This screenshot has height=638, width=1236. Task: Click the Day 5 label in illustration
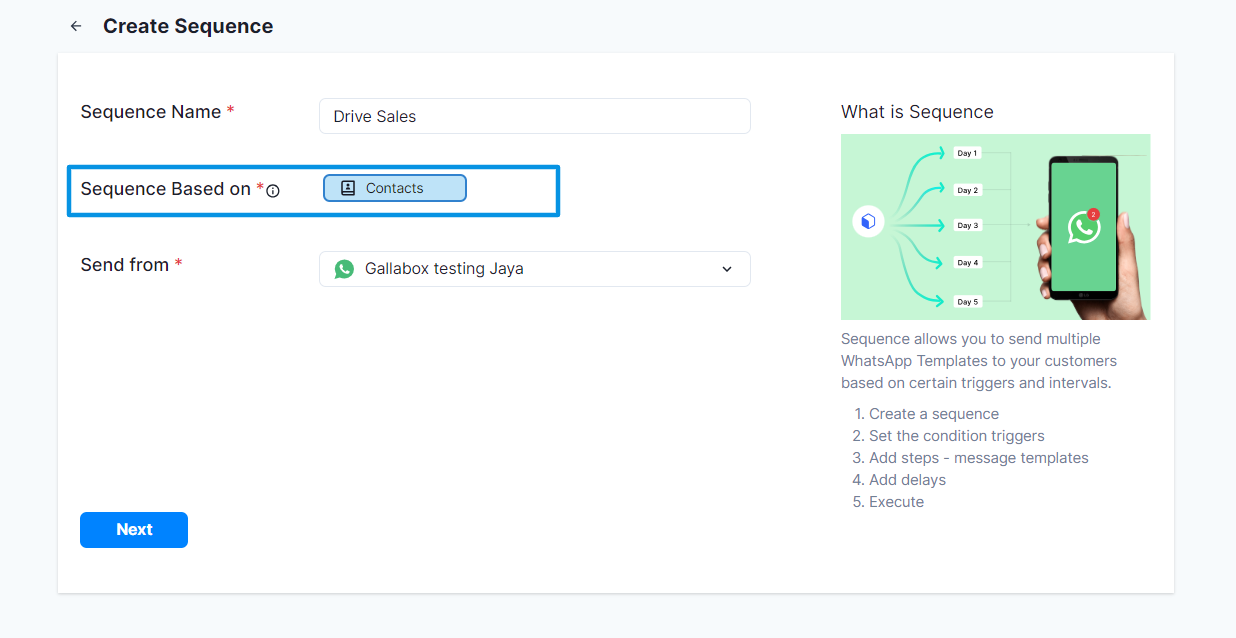click(967, 301)
